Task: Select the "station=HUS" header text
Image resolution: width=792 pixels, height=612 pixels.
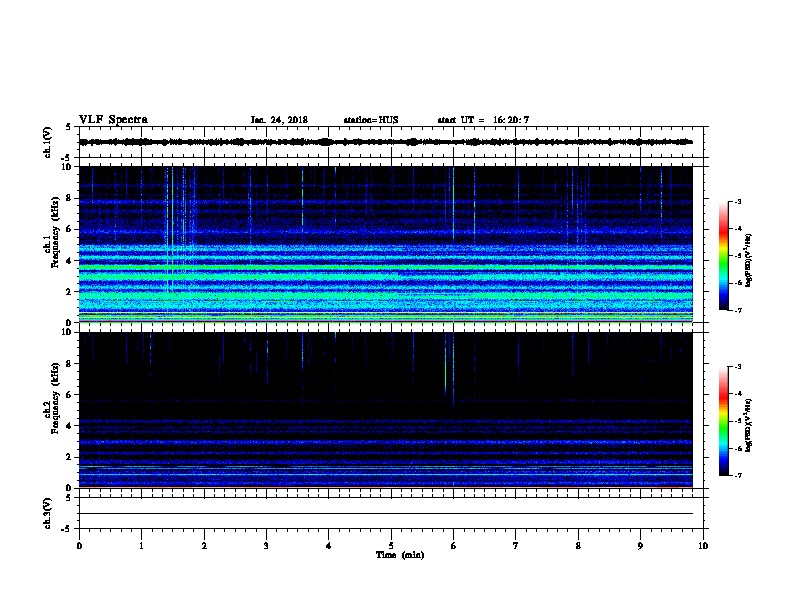Action: coord(371,120)
